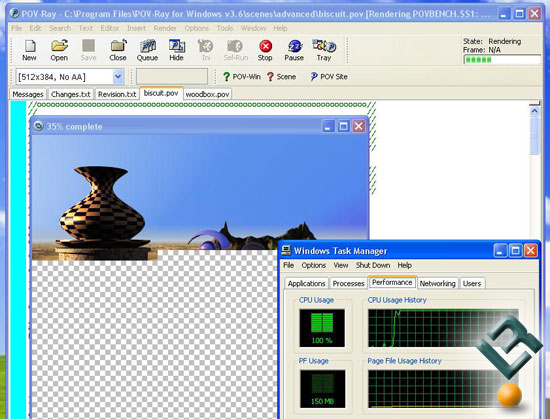
Task: Open Task Manager Help menu
Action: pyautogui.click(x=404, y=265)
